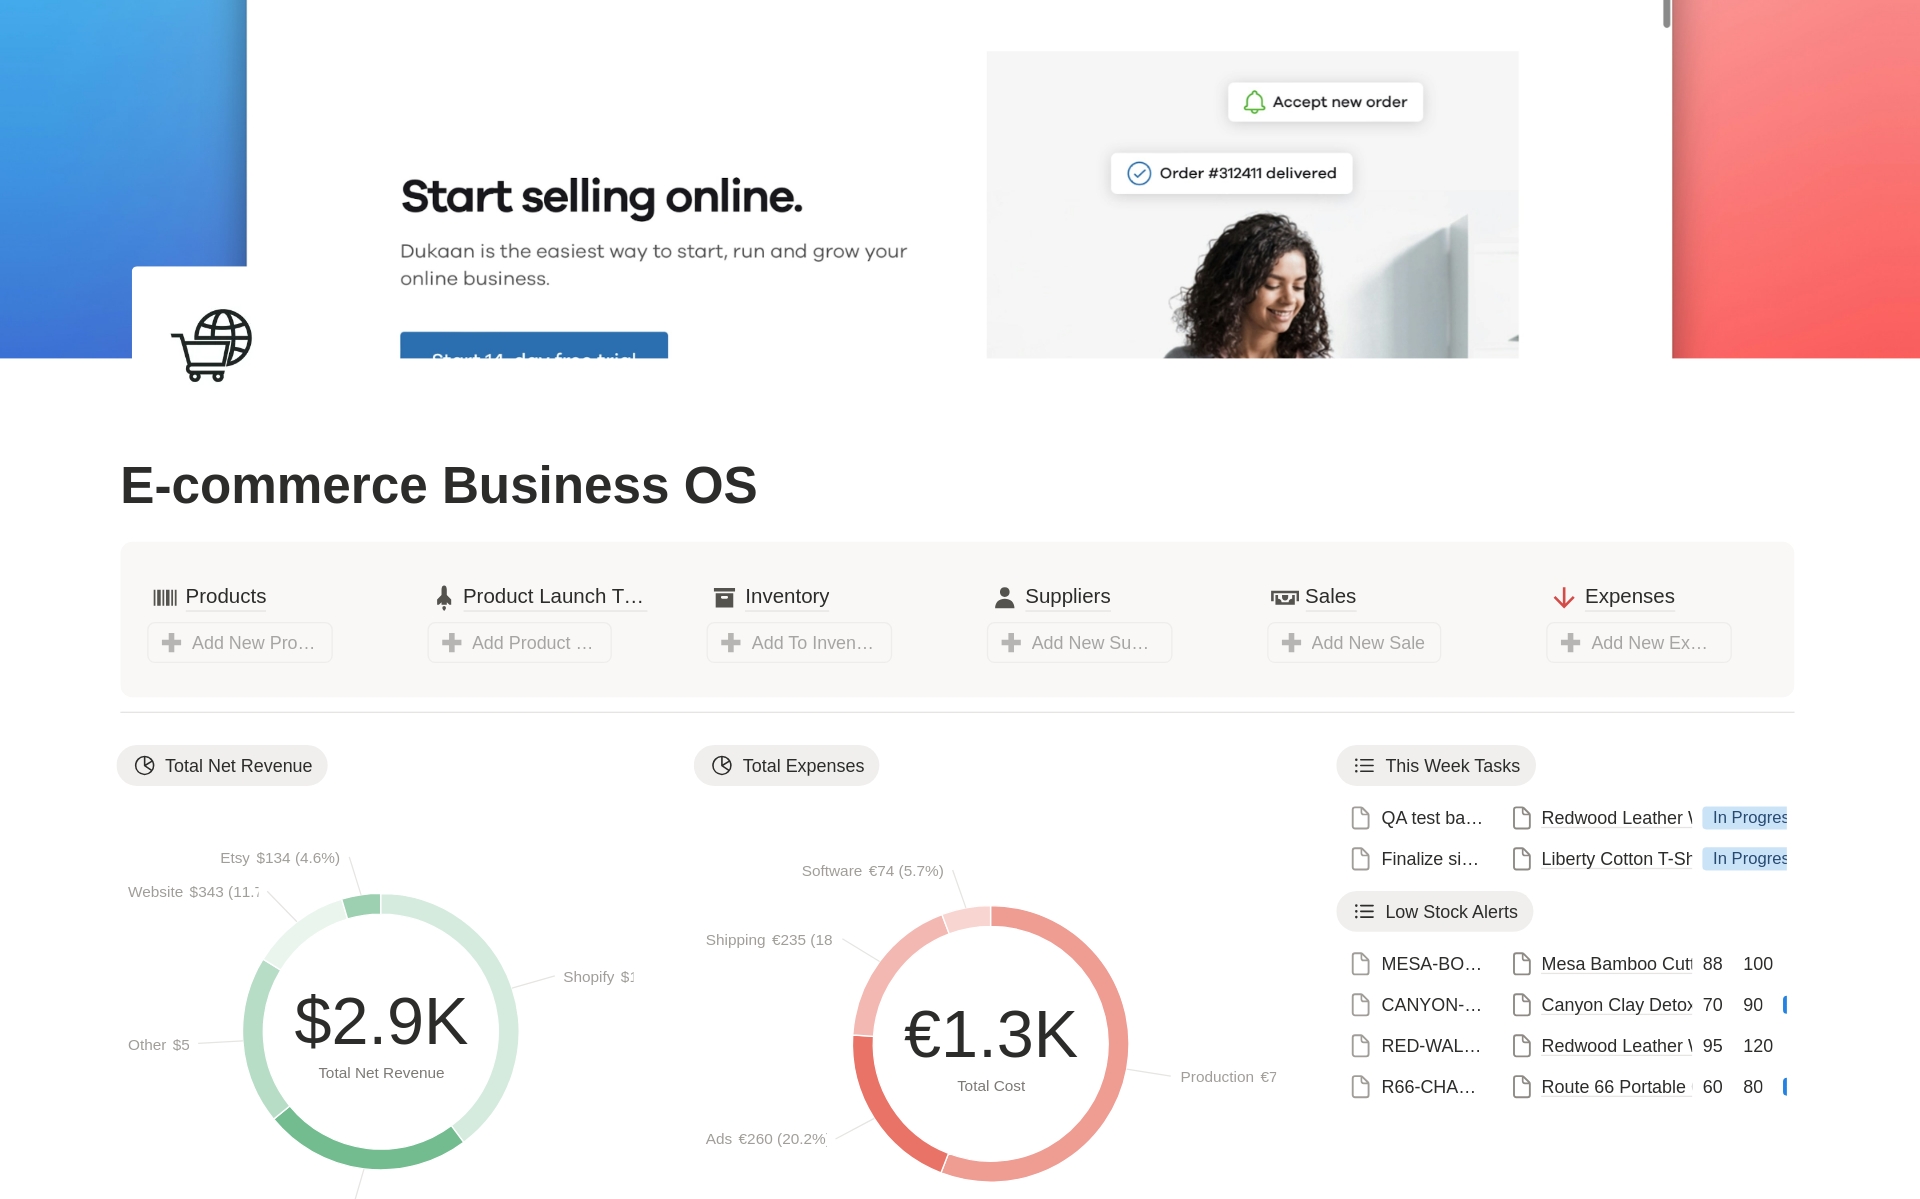Click the Add To Inventory button
The image size is (1920, 1199).
point(799,643)
